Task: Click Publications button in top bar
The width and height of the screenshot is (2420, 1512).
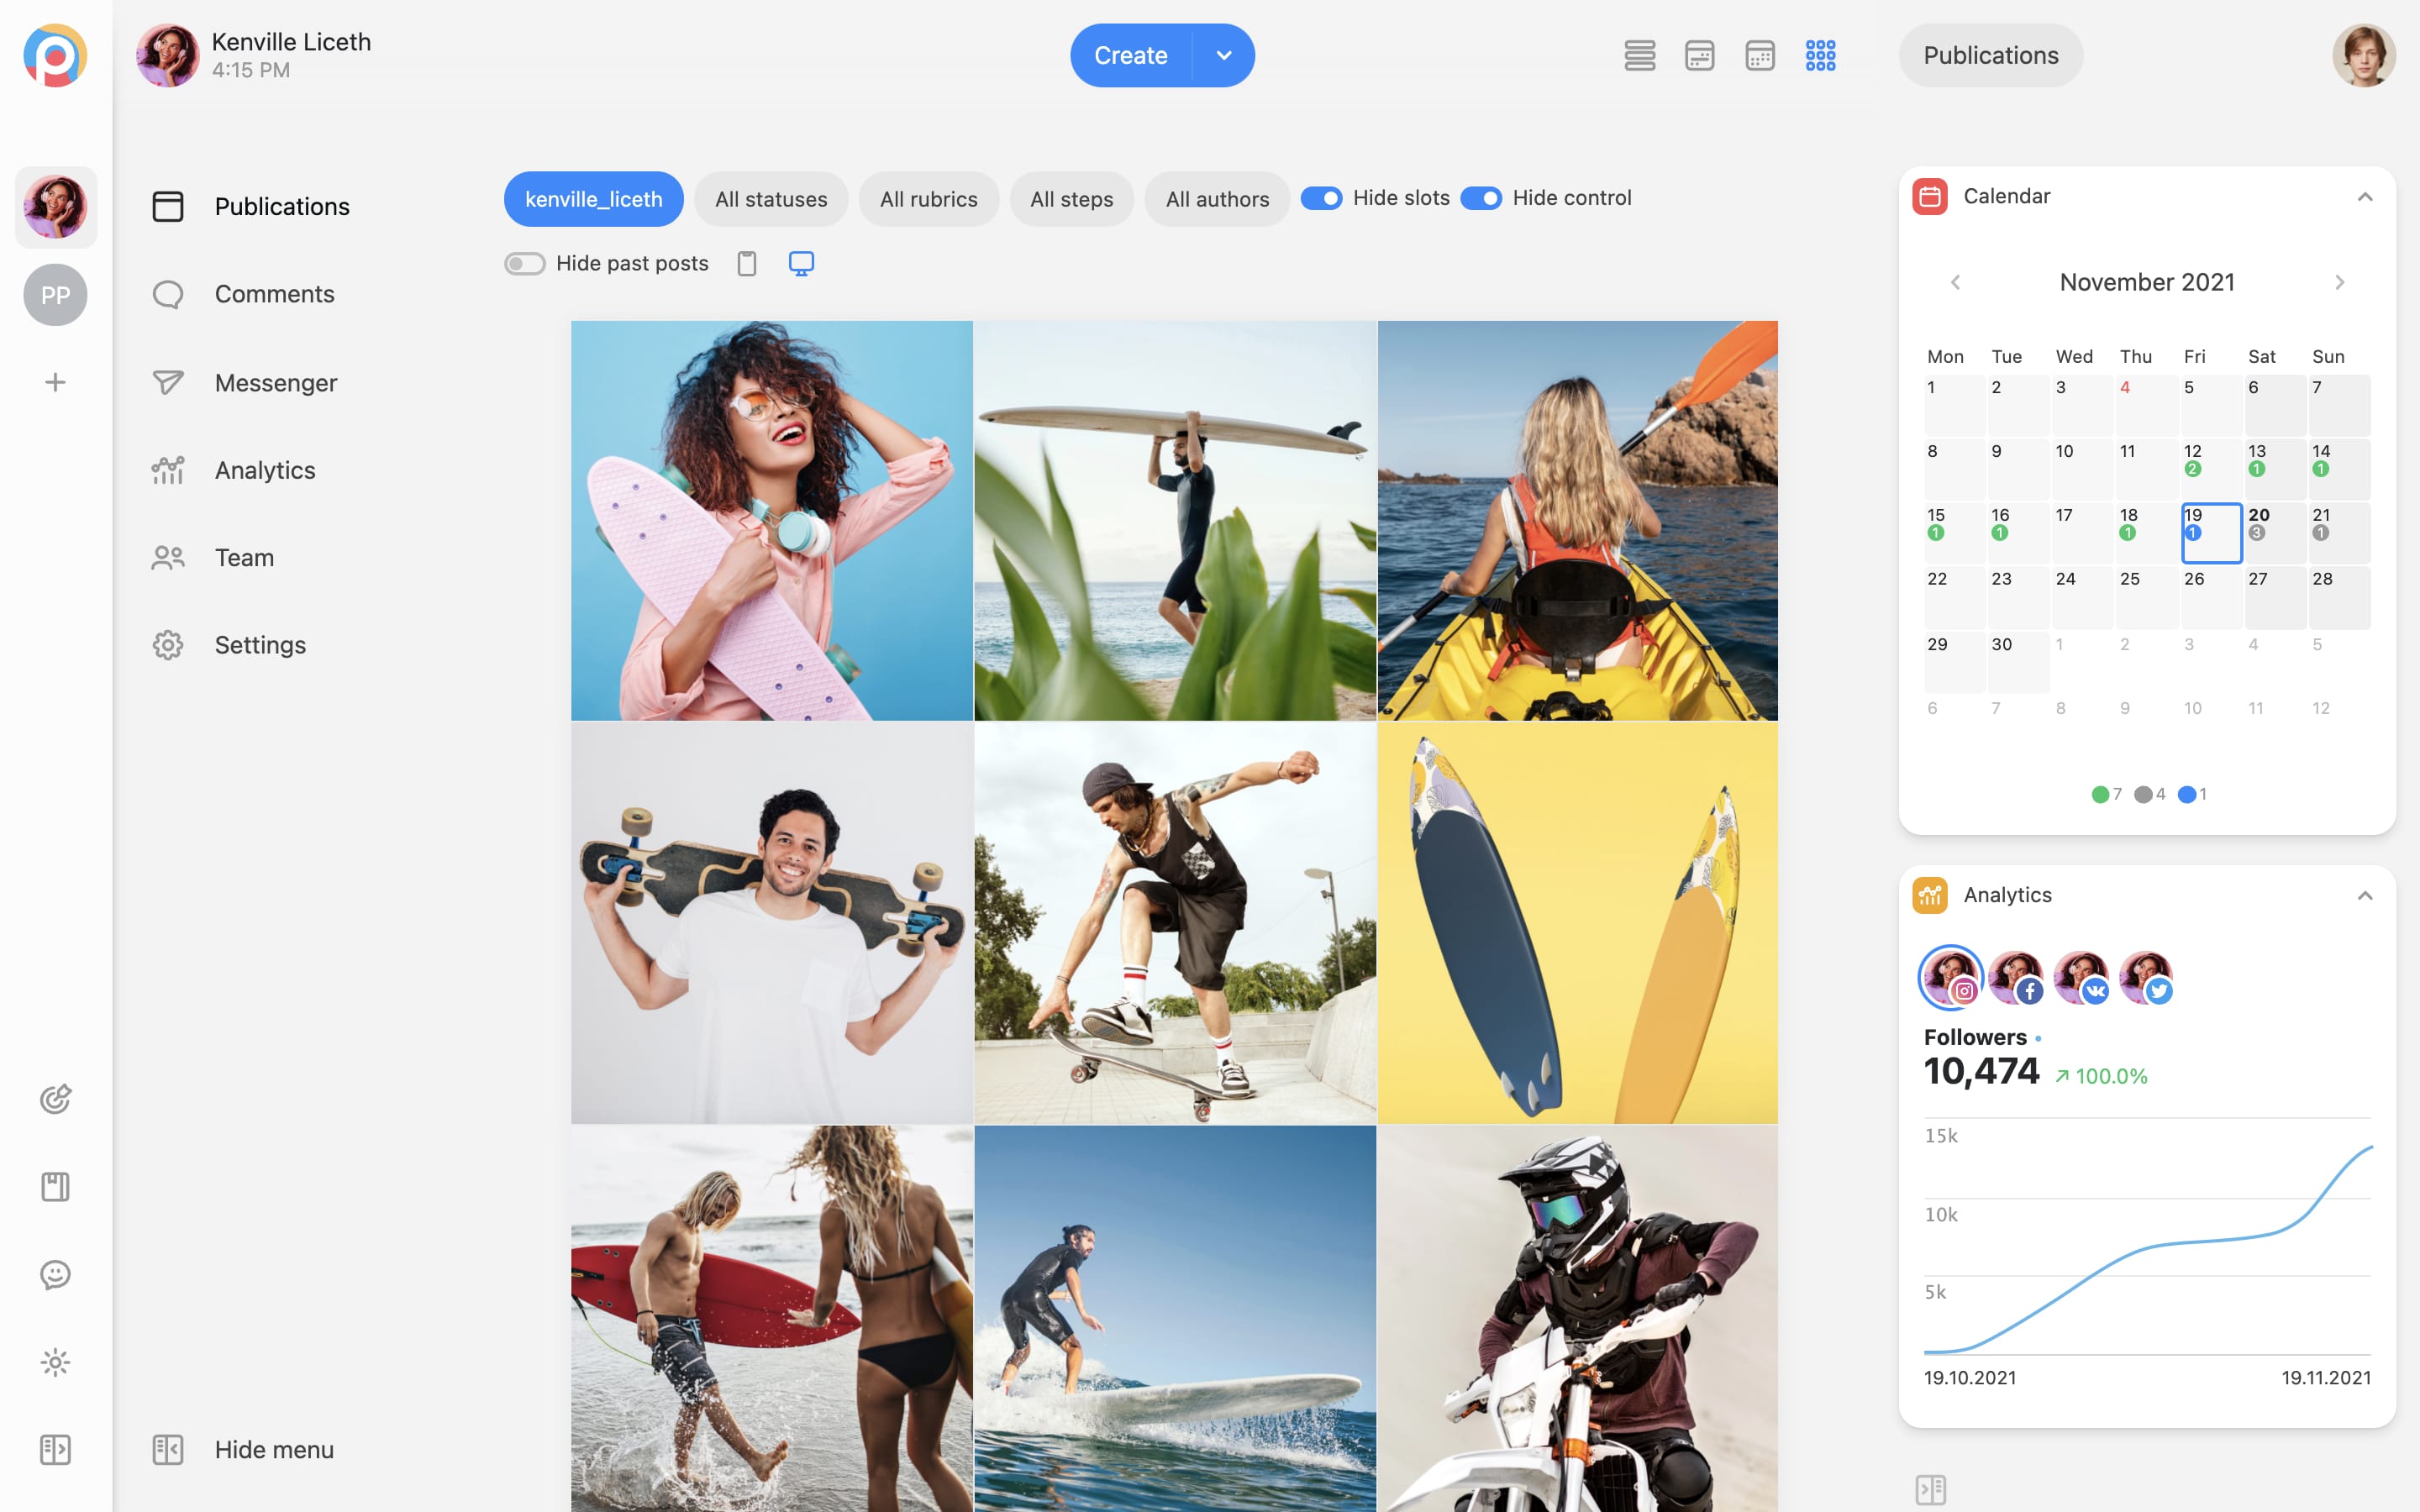Action: tap(1991, 56)
